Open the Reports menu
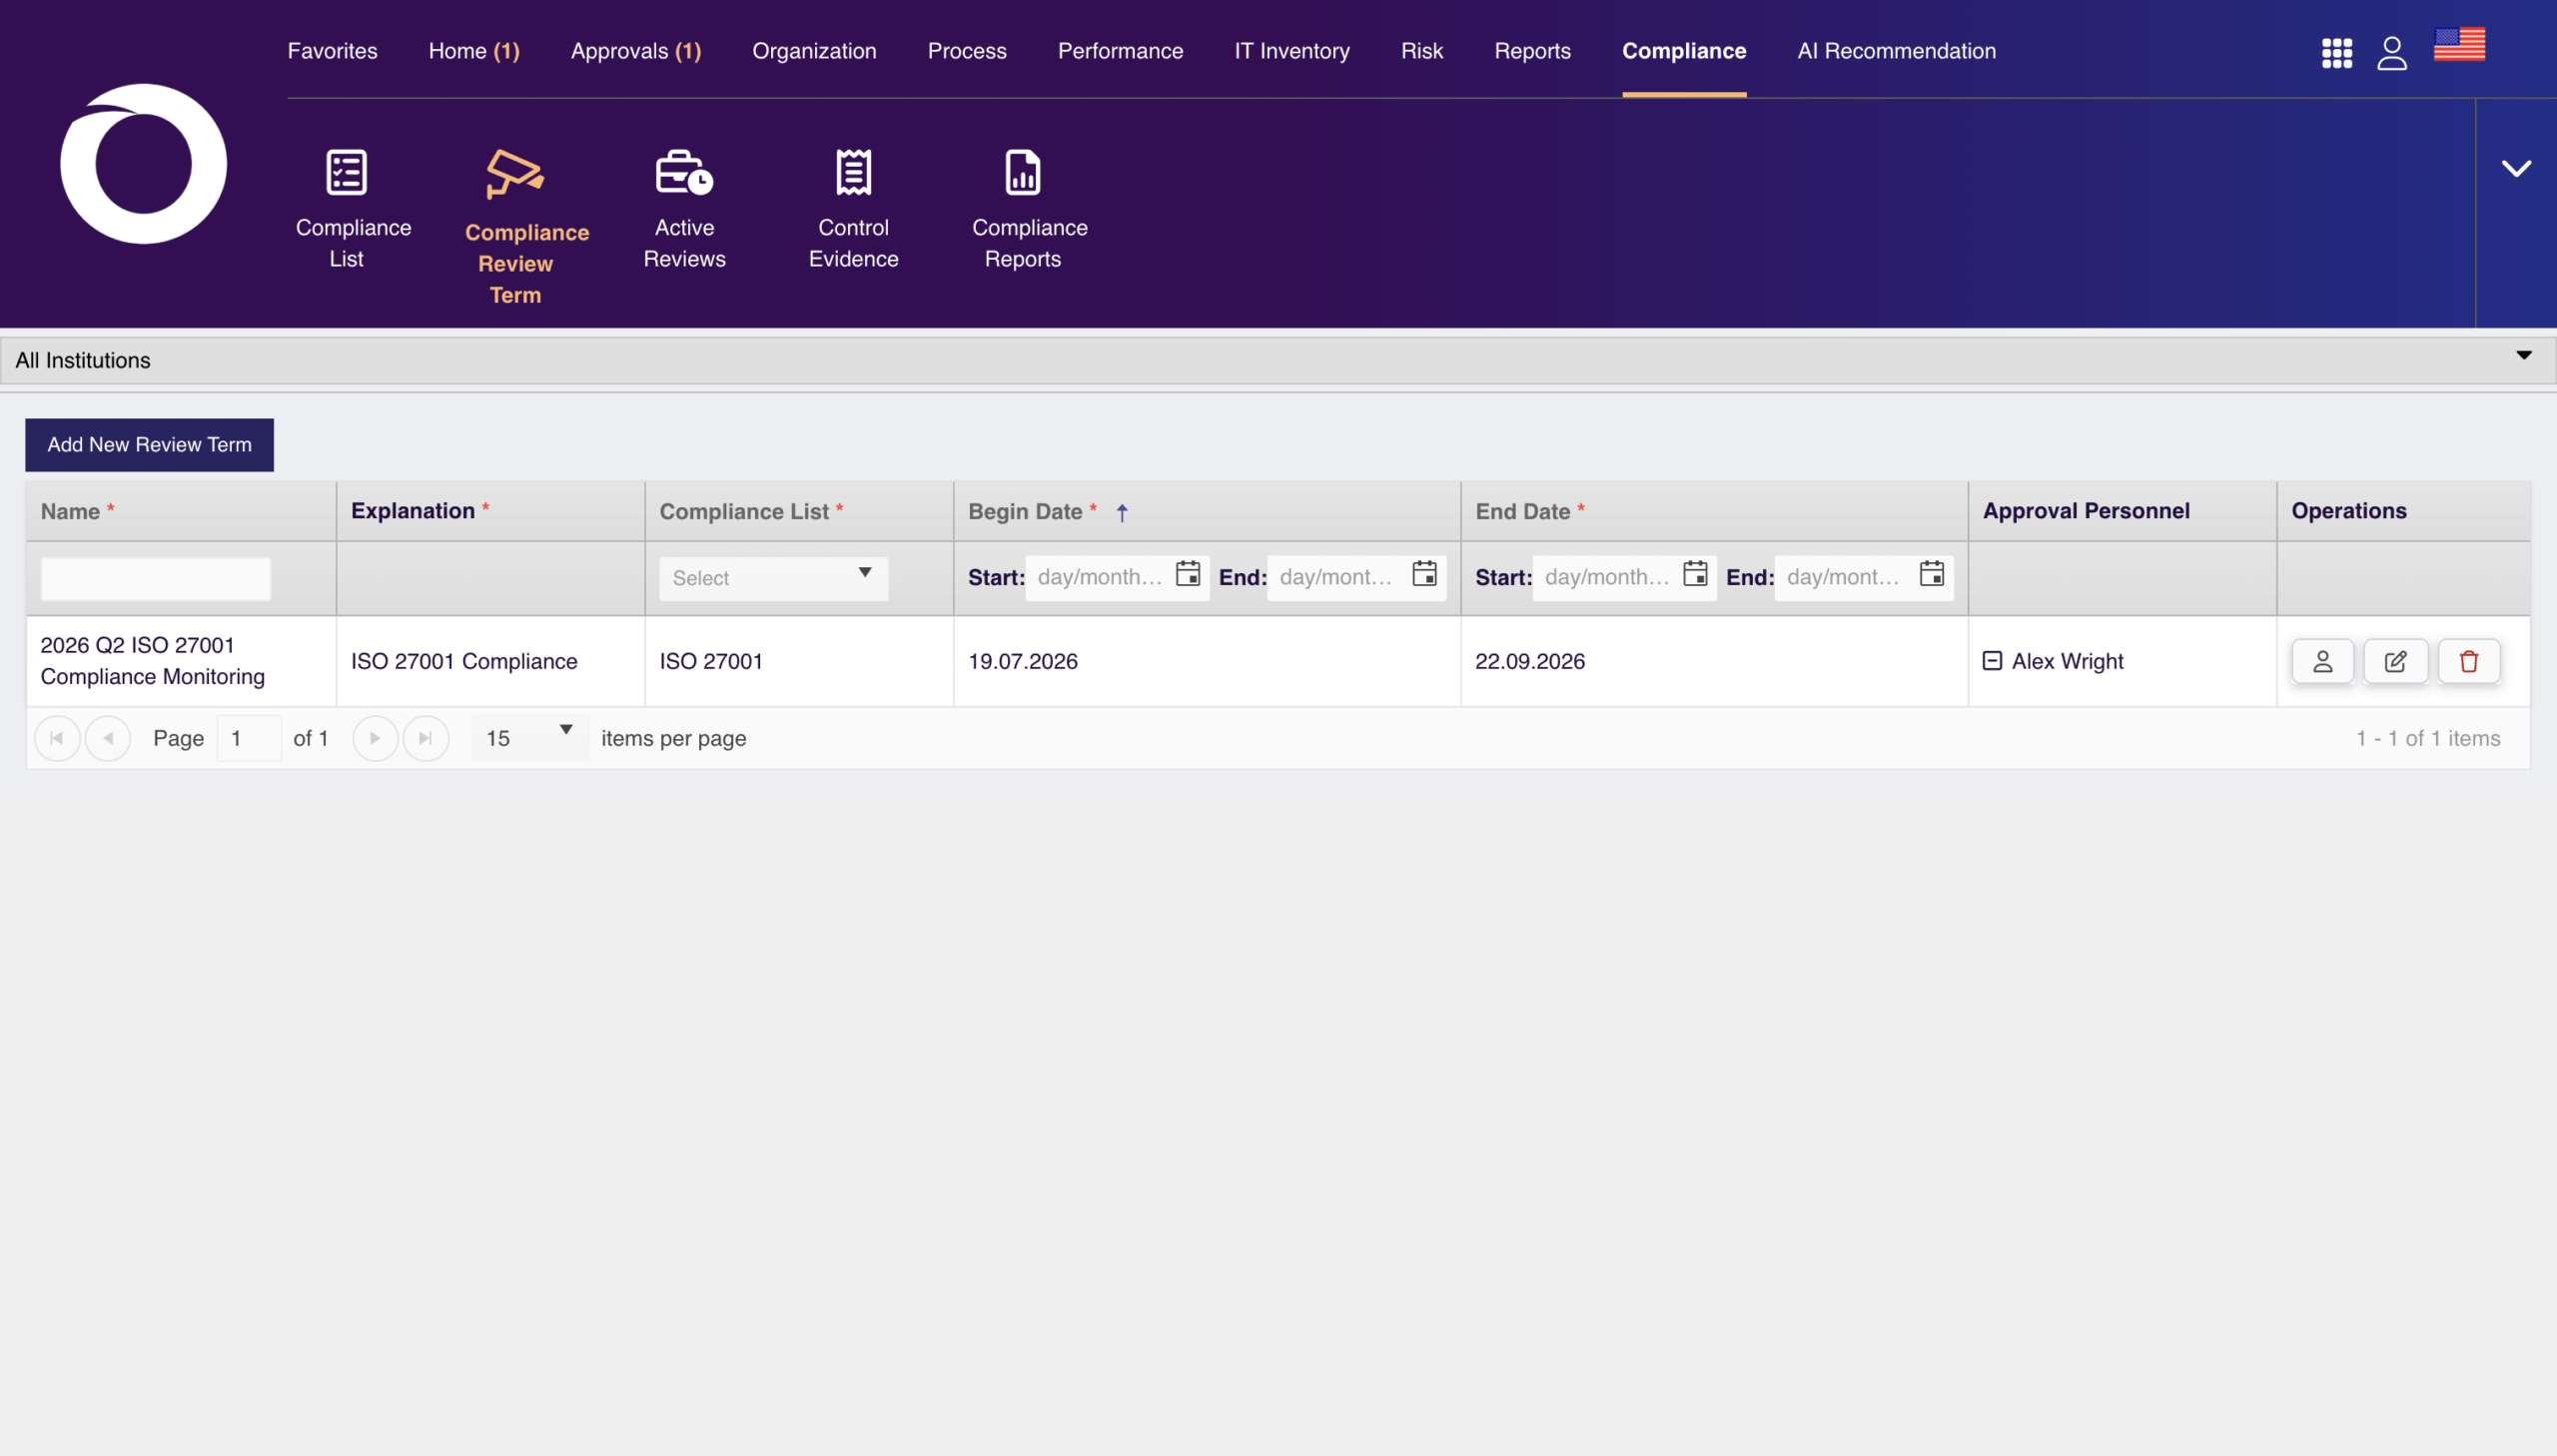Viewport: 2557px width, 1456px height. tap(1532, 51)
